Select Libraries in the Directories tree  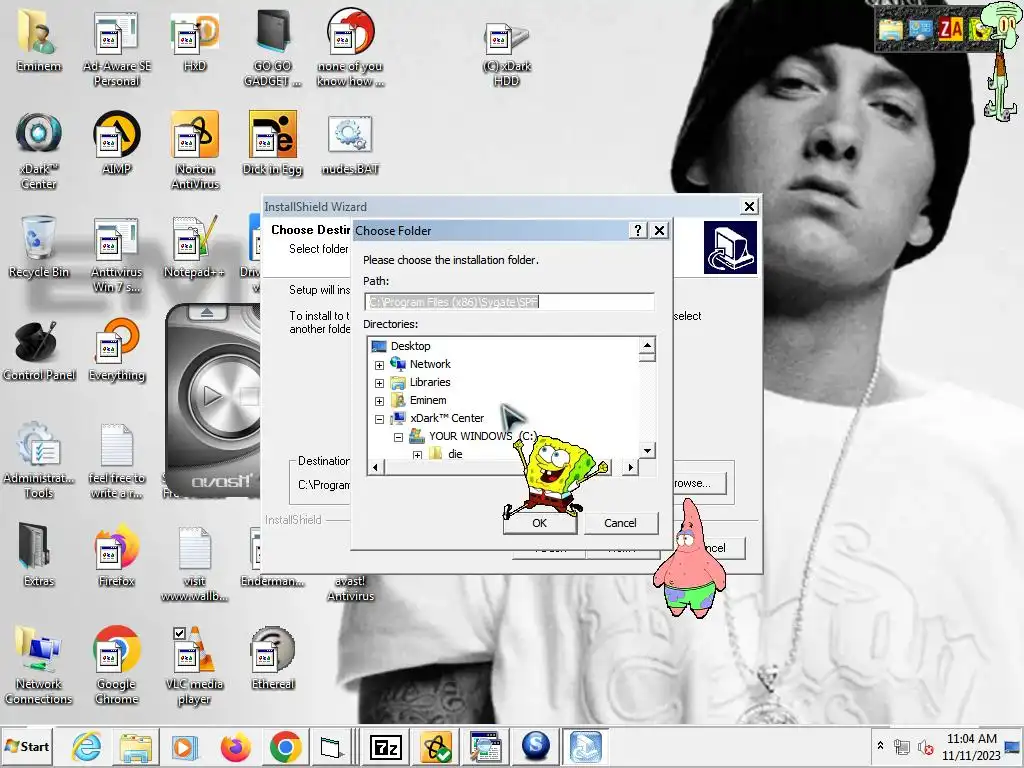(430, 382)
